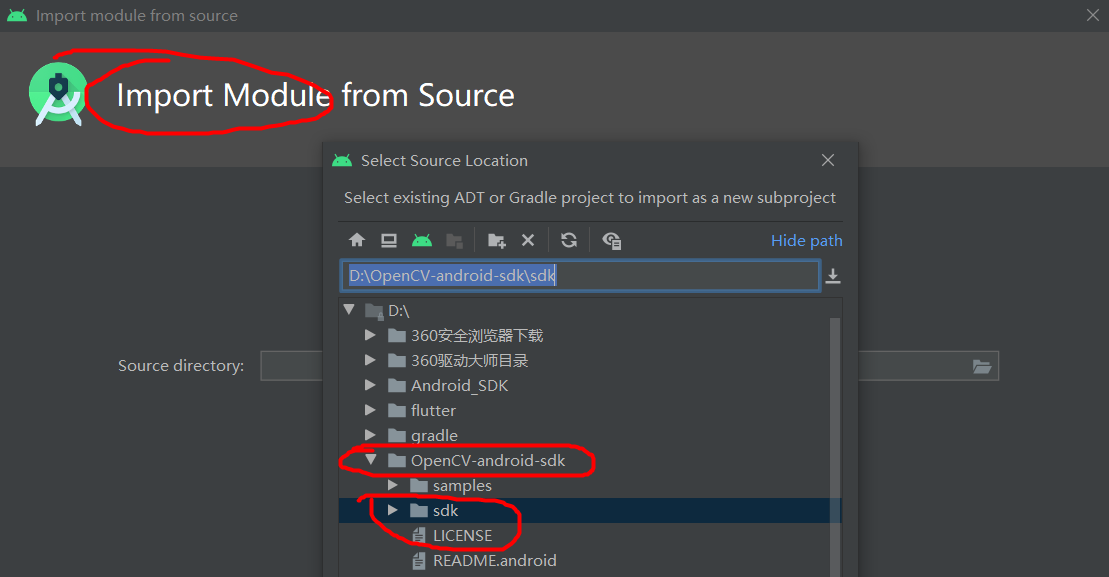Browse source directory folder icon

982,366
